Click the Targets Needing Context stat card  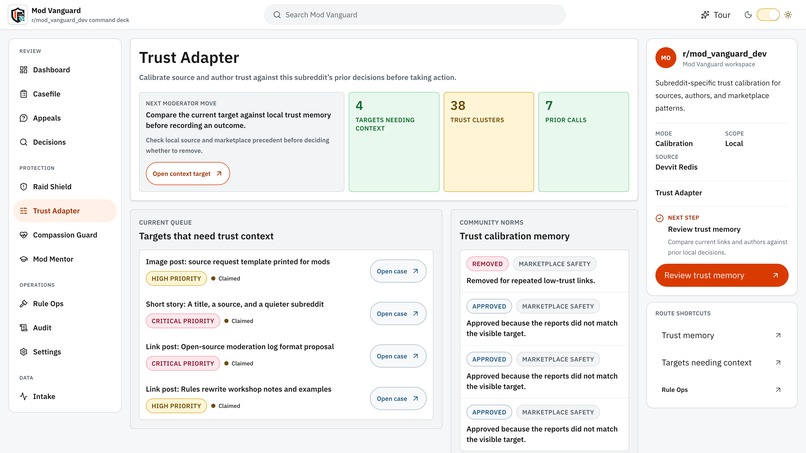(x=394, y=142)
